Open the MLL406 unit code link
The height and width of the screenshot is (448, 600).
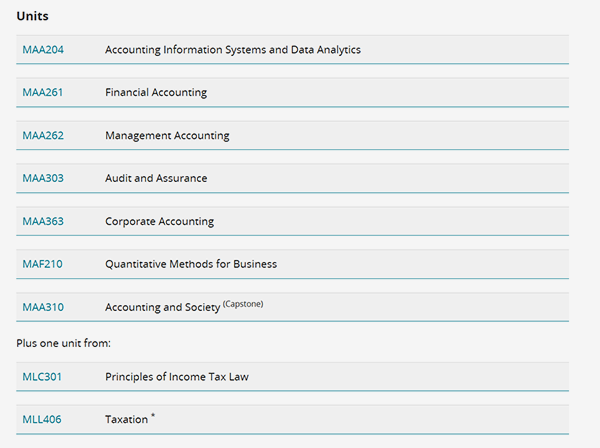(42, 420)
